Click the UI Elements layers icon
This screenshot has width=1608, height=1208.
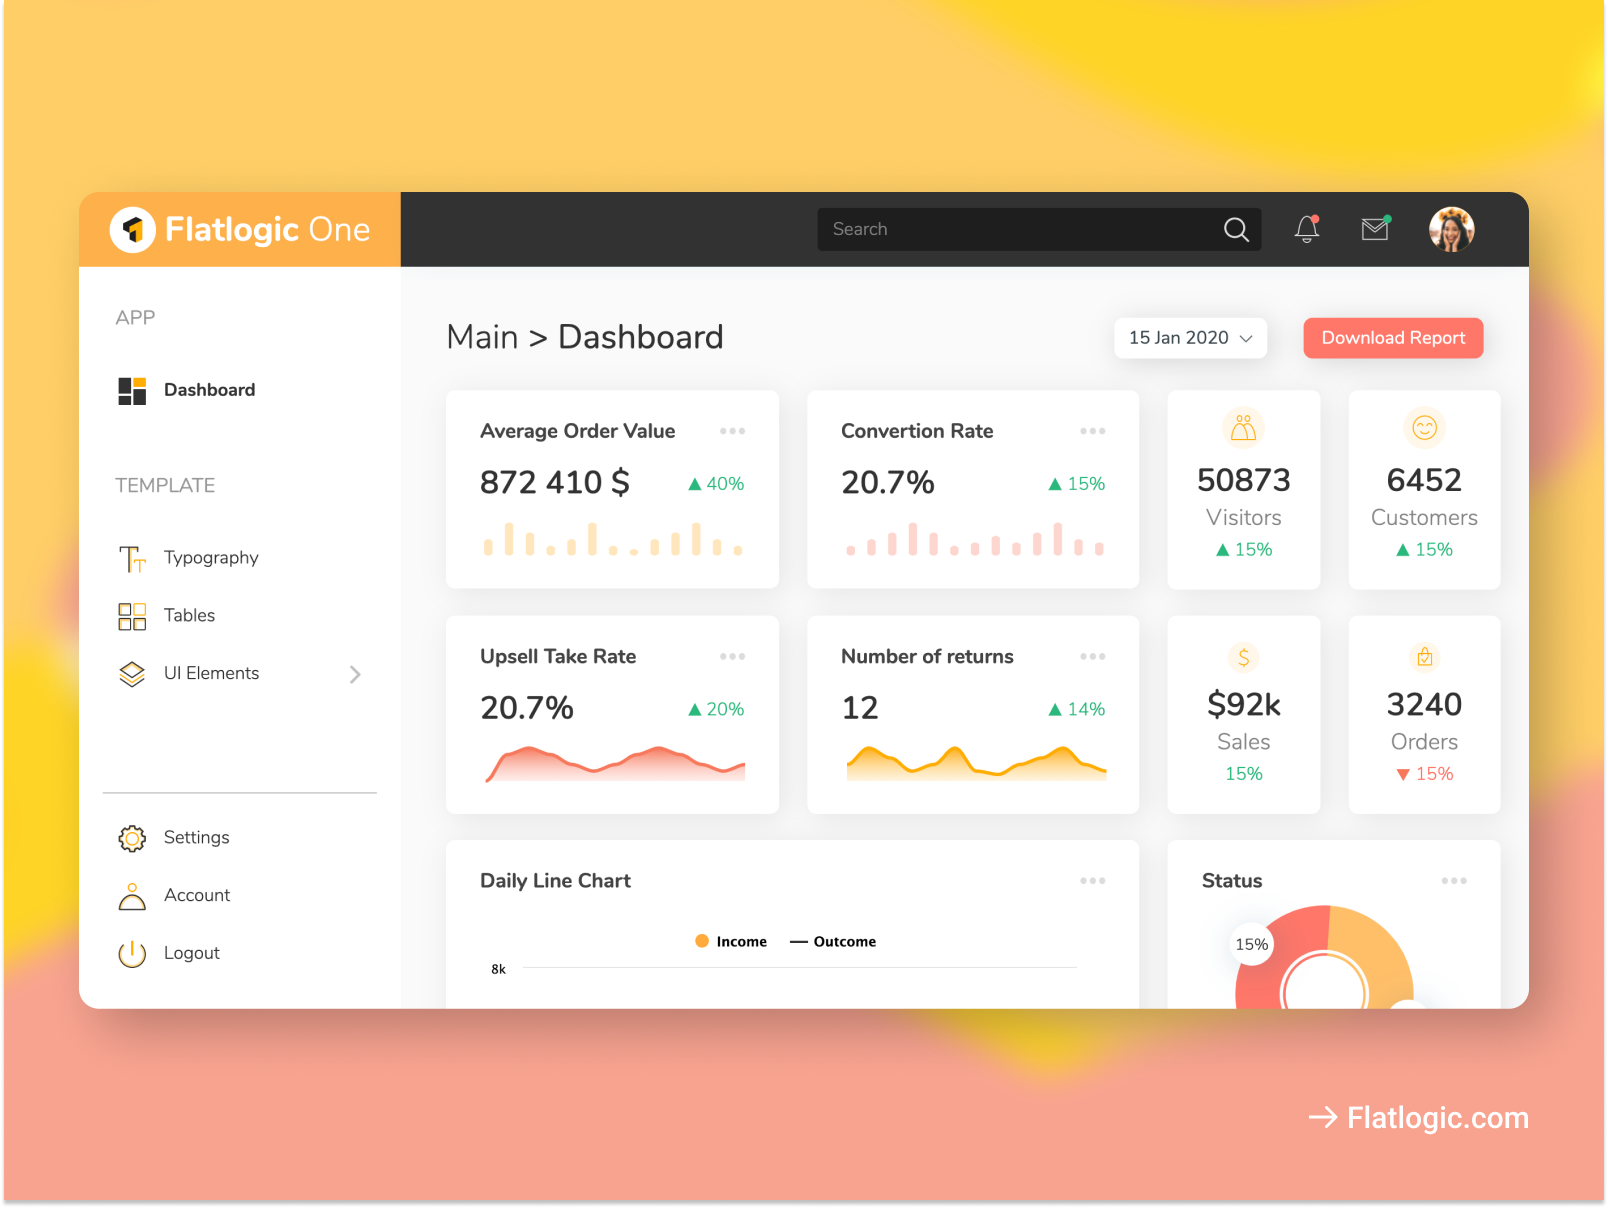[x=132, y=674]
